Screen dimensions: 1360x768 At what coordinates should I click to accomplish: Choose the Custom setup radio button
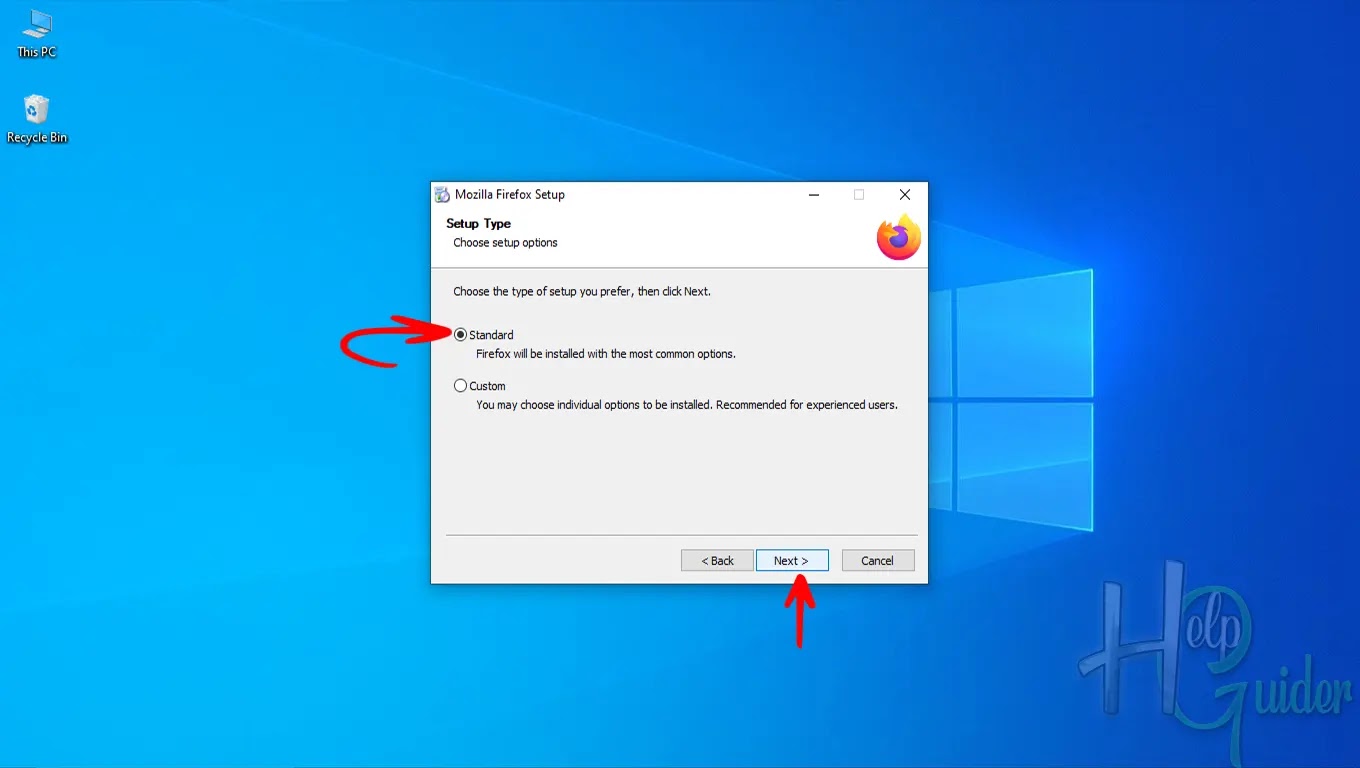[x=460, y=386]
